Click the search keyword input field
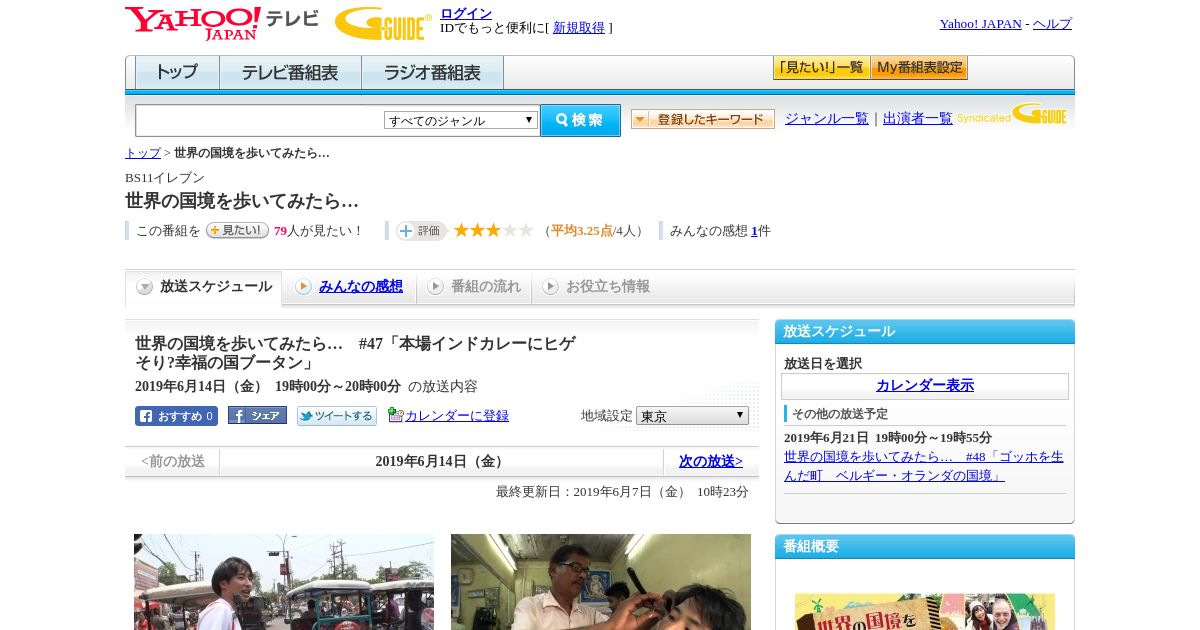Image resolution: width=1200 pixels, height=630 pixels. tap(260, 120)
